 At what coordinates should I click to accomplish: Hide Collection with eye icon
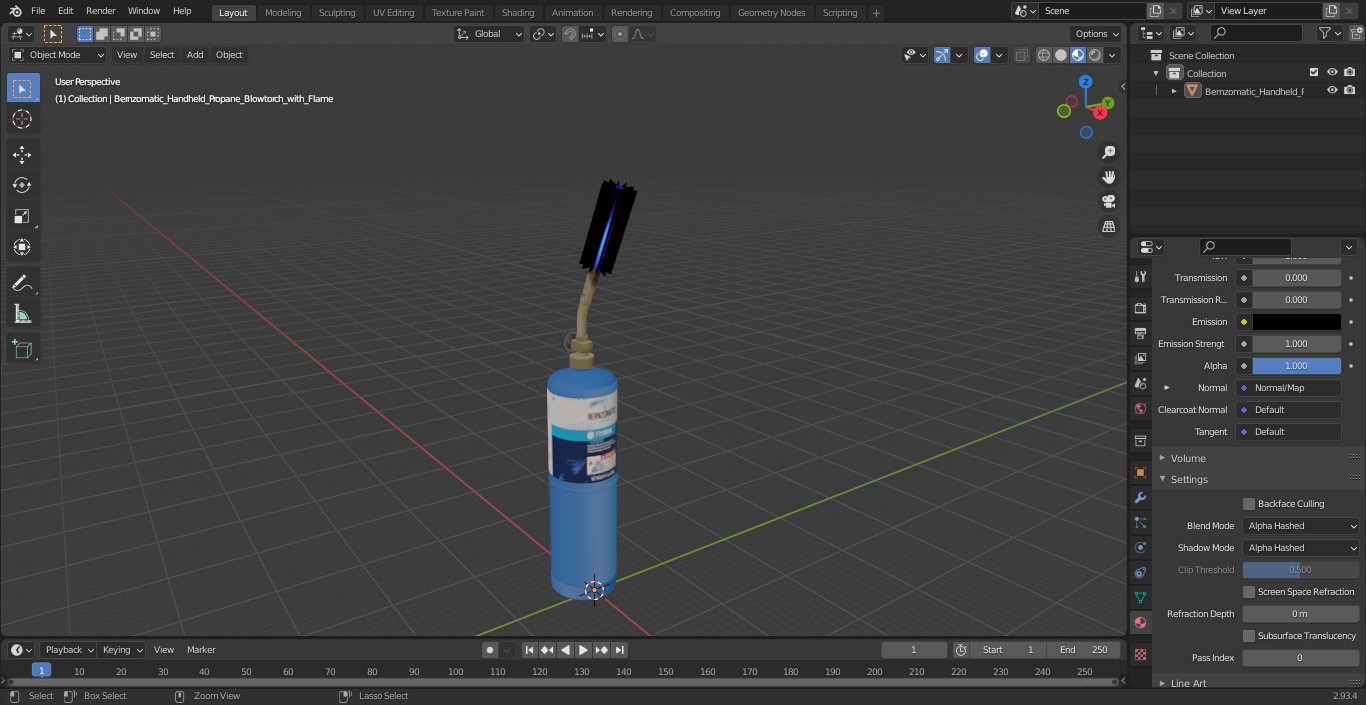point(1332,73)
